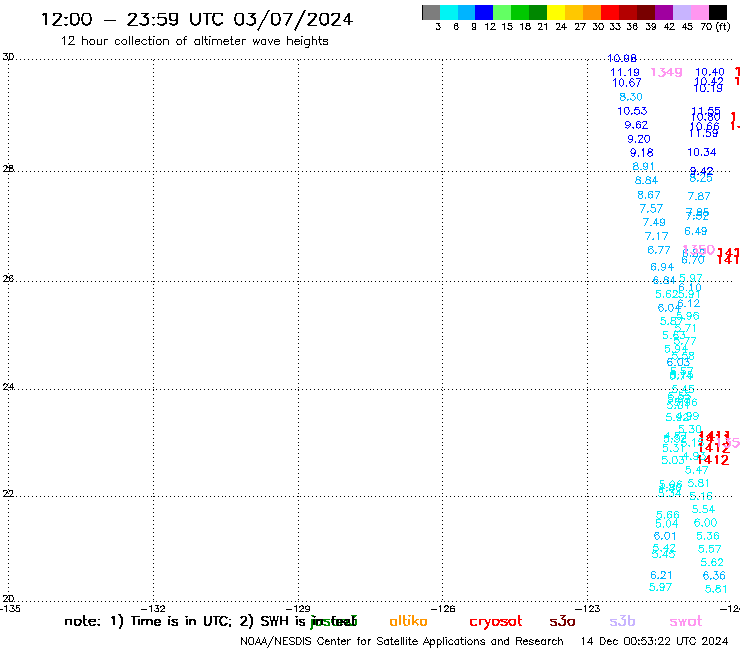Viewport: 740px width, 650px height.
Task: Click the wave height value 9.62
Action: point(636,125)
